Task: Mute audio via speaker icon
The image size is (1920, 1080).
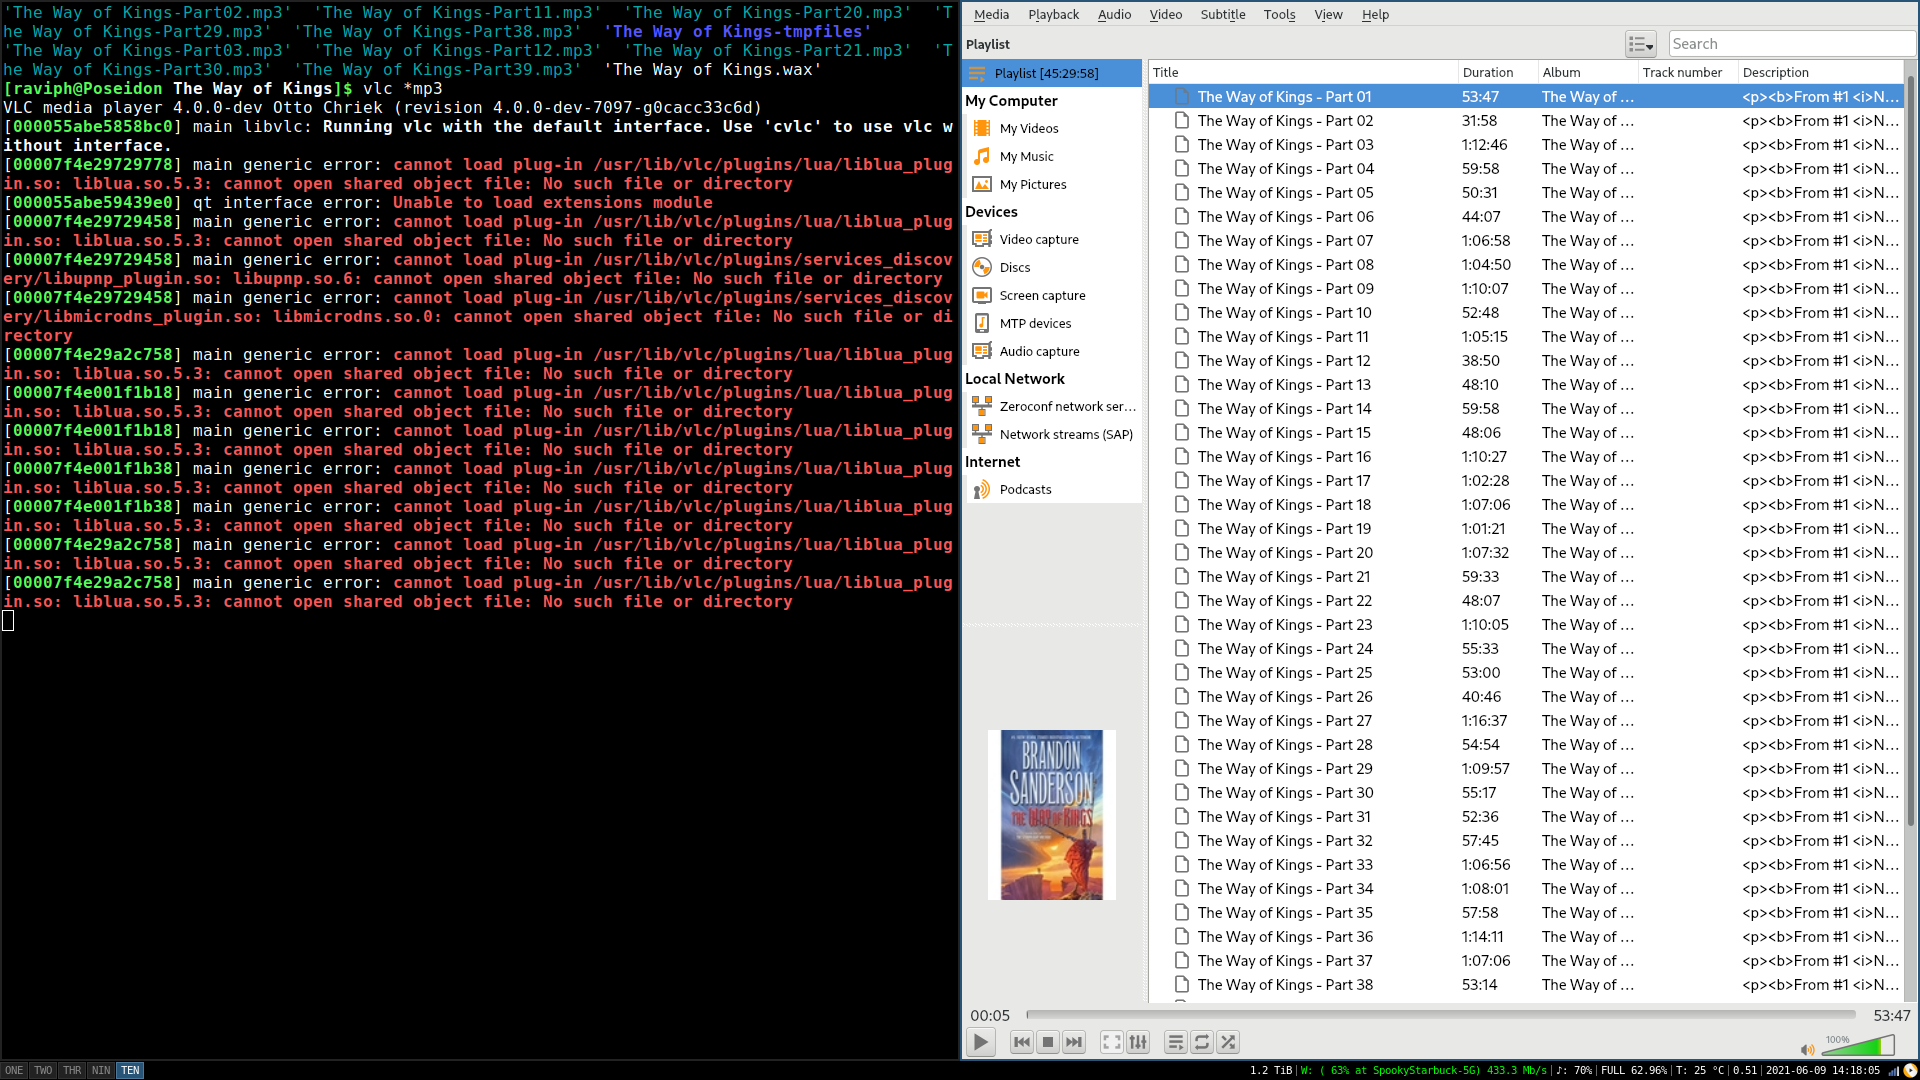Action: pos(1807,1049)
